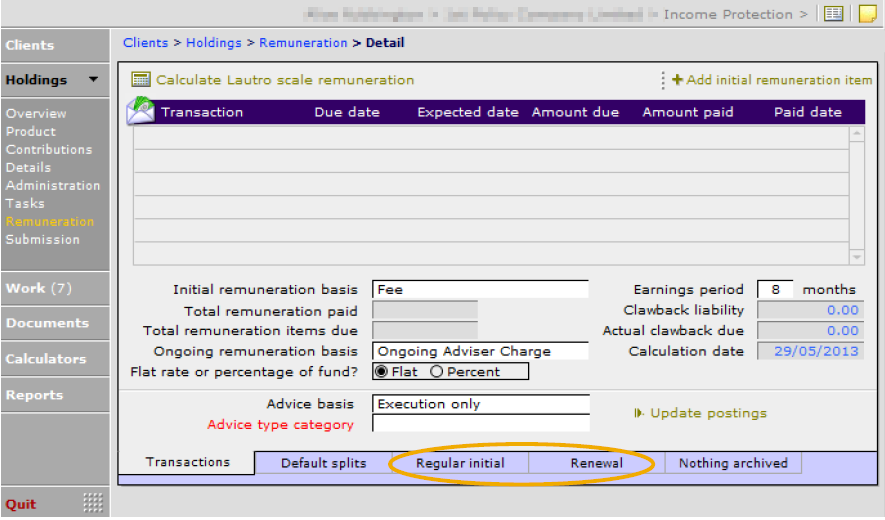This screenshot has width=885, height=520.
Task: Go to Overview in Holdings submenu
Action: 36,113
